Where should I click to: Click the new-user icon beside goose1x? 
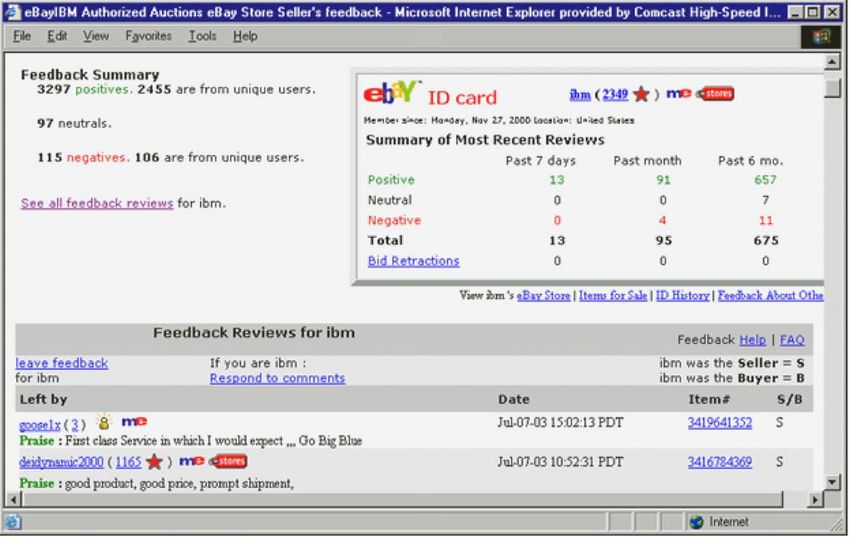pos(104,421)
